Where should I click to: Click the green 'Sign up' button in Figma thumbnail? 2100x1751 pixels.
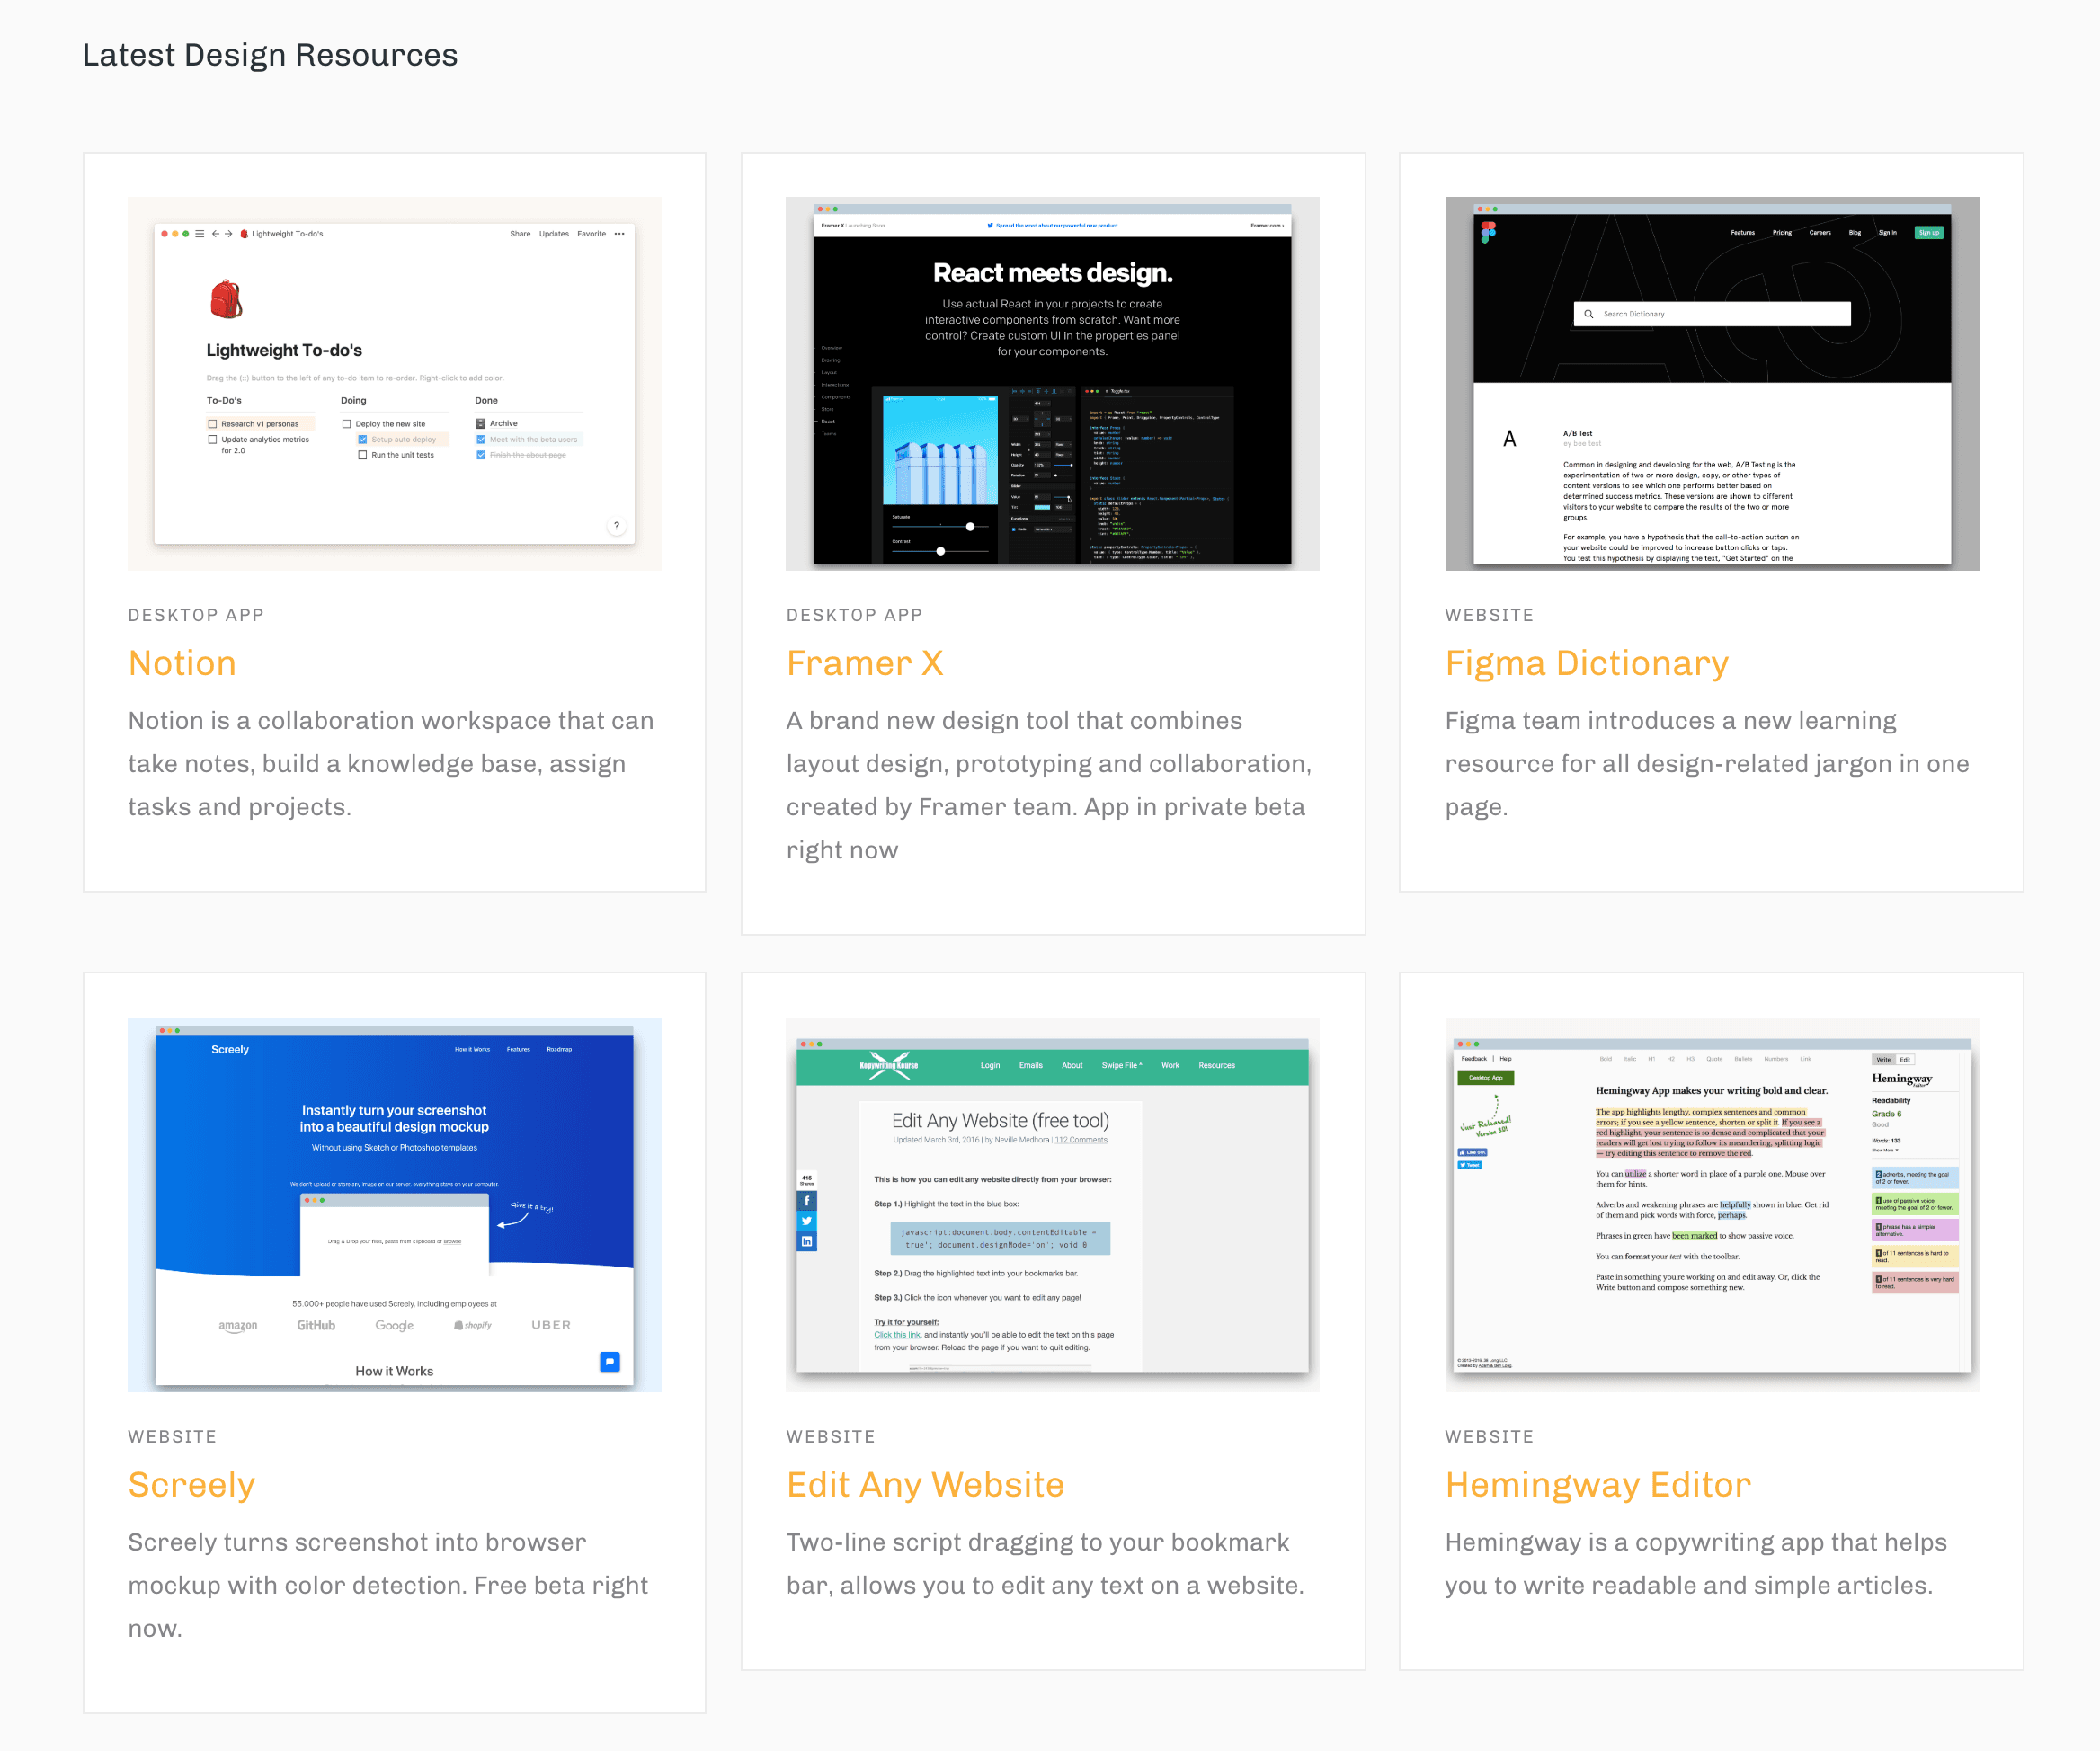tap(1928, 233)
